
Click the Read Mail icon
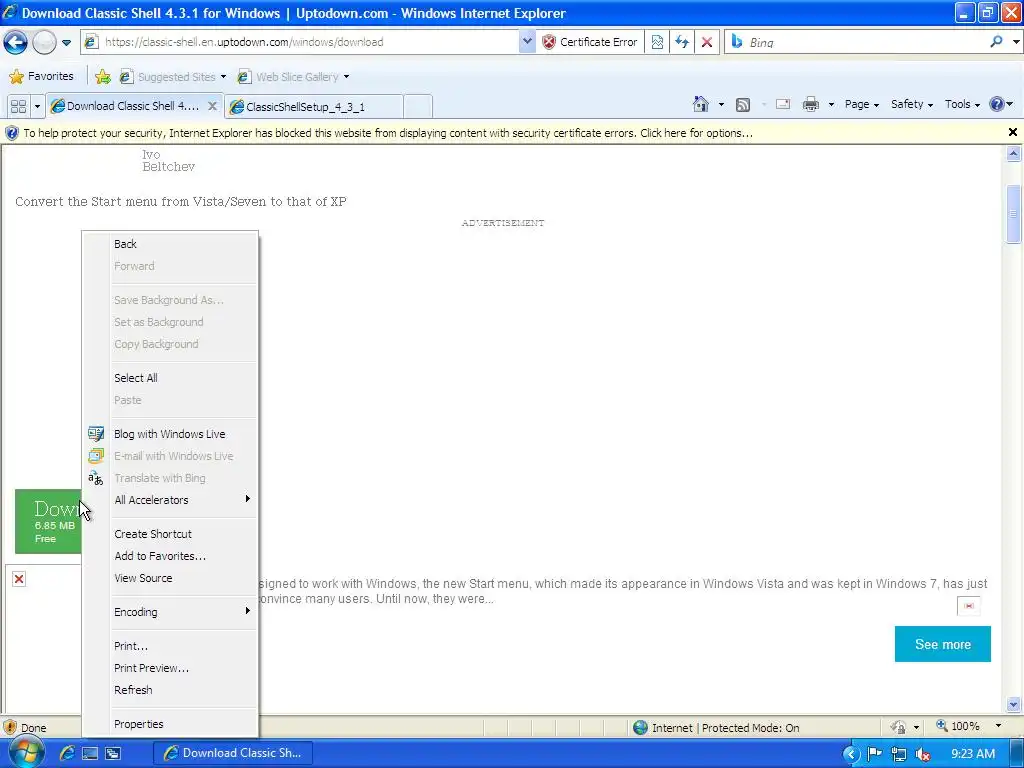pyautogui.click(x=783, y=104)
